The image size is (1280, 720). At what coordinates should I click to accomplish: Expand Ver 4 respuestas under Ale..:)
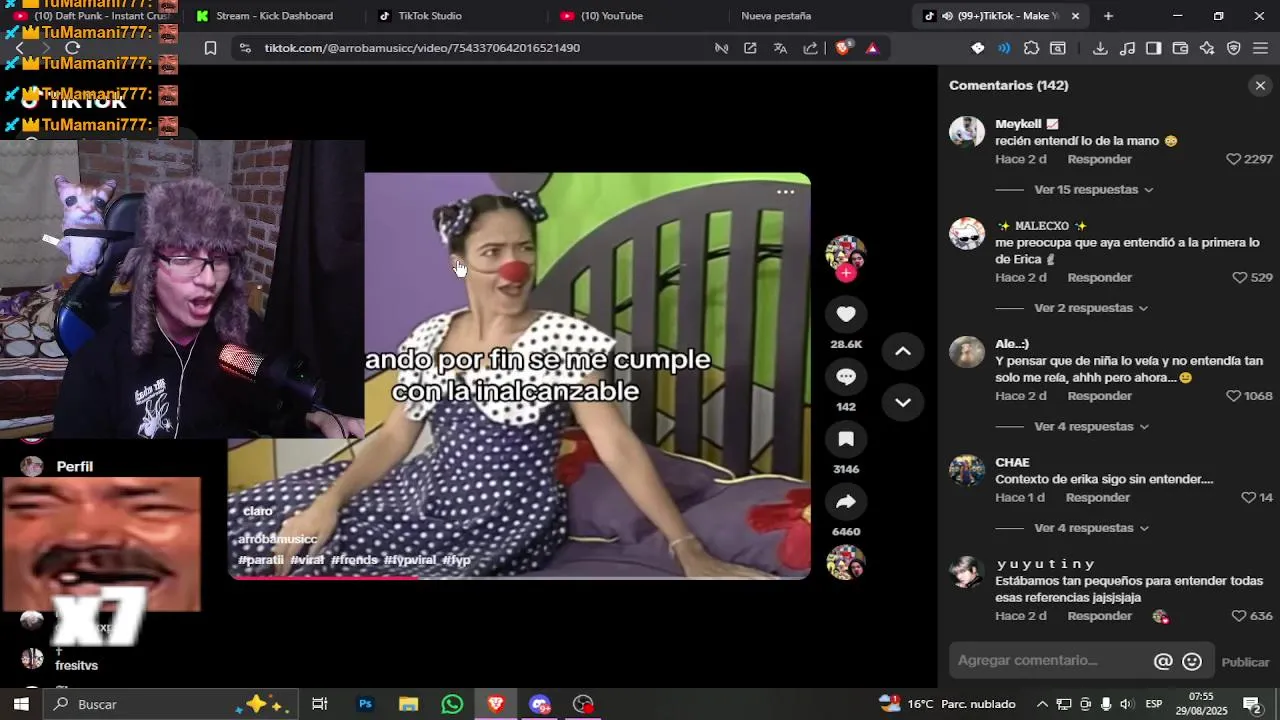(1091, 427)
